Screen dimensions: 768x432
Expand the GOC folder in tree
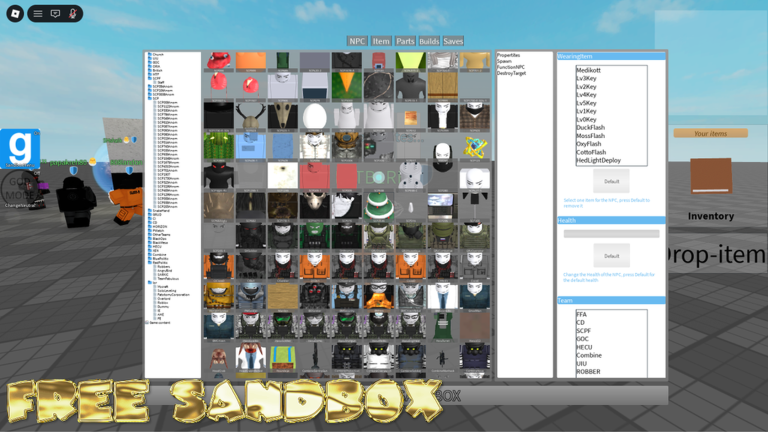(x=154, y=62)
